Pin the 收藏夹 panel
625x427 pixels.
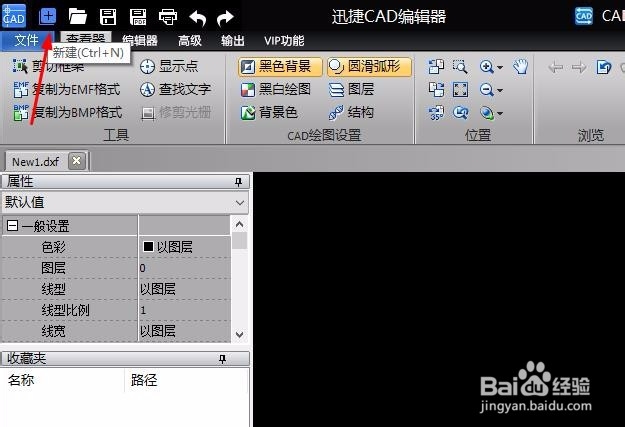[222, 358]
